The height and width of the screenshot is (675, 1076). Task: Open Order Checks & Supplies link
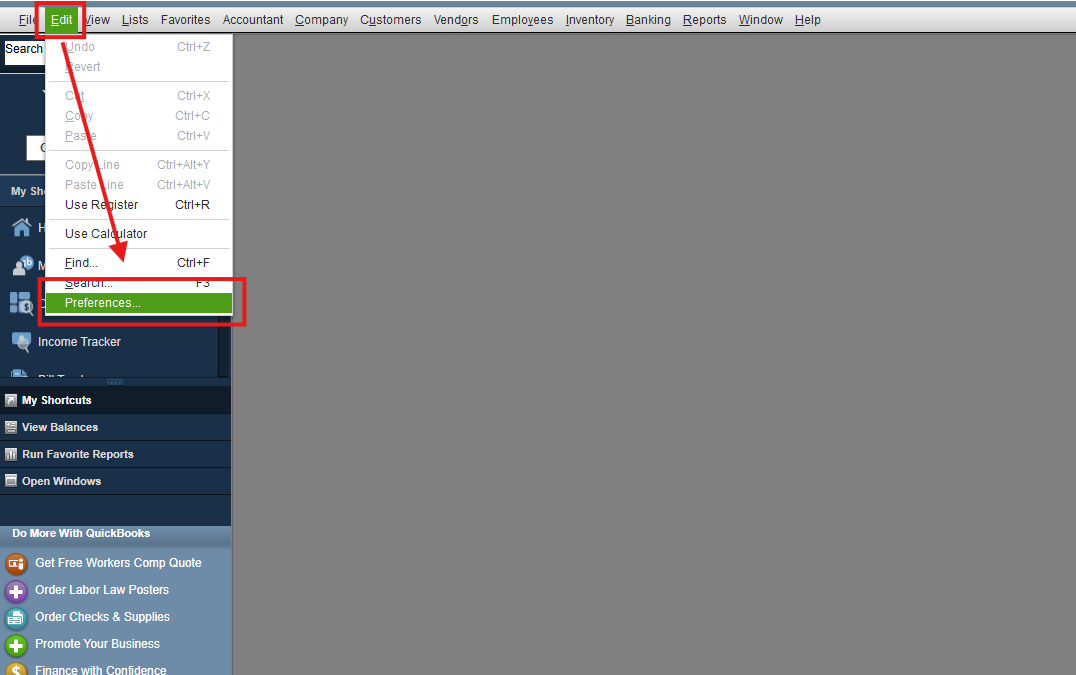point(102,617)
